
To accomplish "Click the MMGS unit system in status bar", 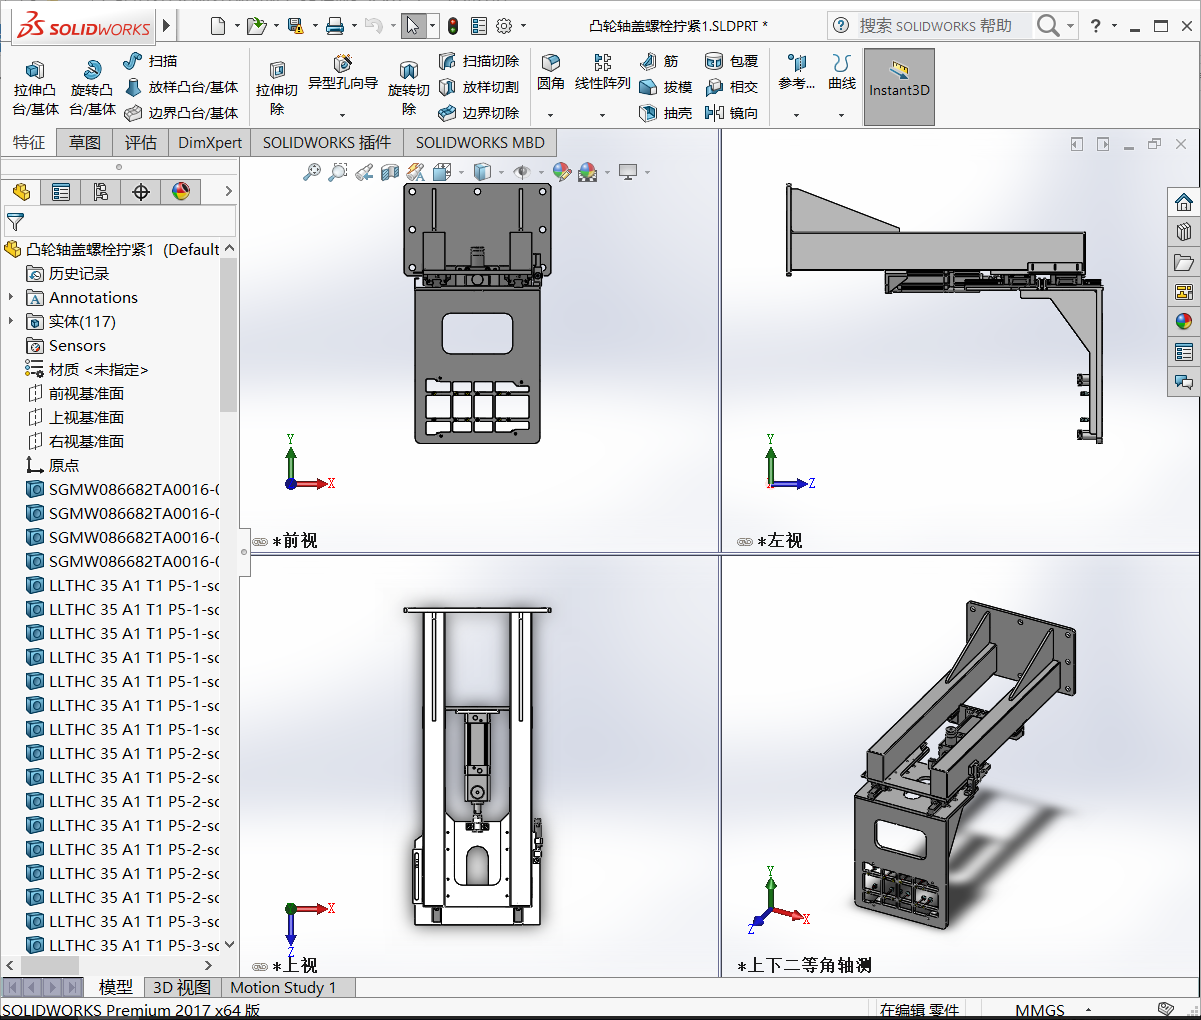I will pos(1040,1010).
